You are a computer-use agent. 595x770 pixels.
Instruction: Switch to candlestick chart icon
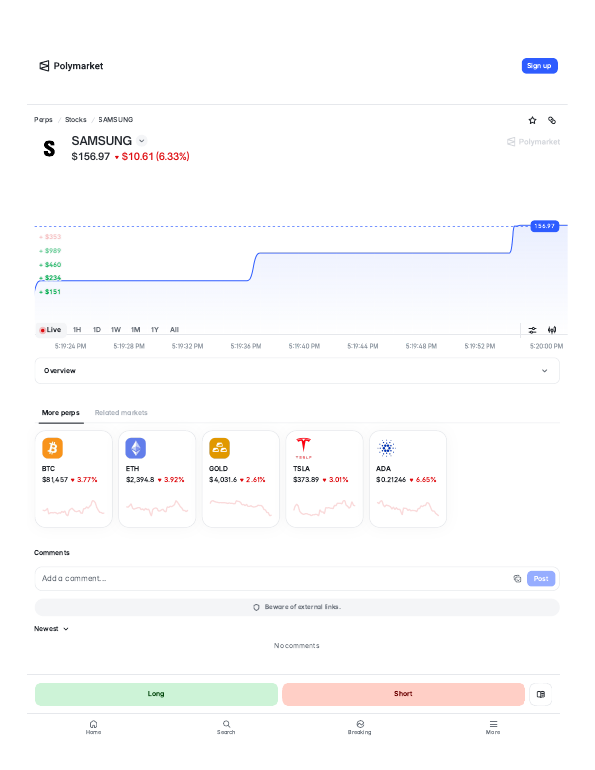click(x=552, y=330)
